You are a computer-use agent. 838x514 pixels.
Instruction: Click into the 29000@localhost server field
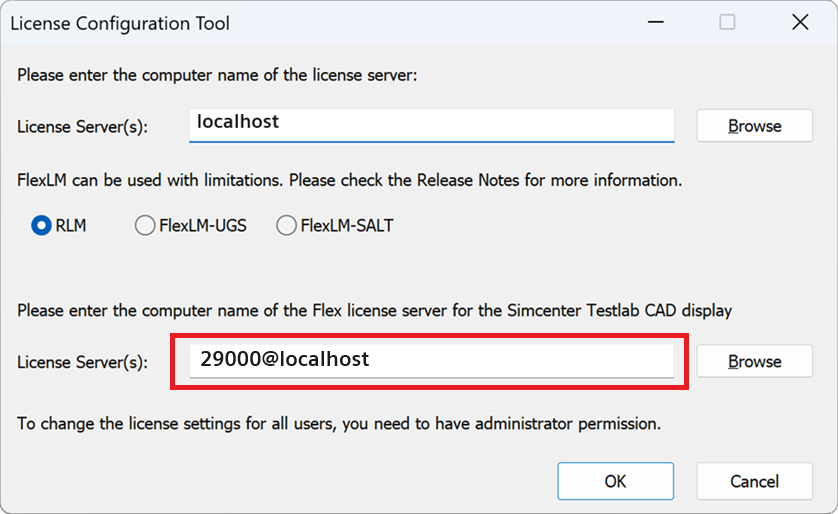[x=431, y=361]
